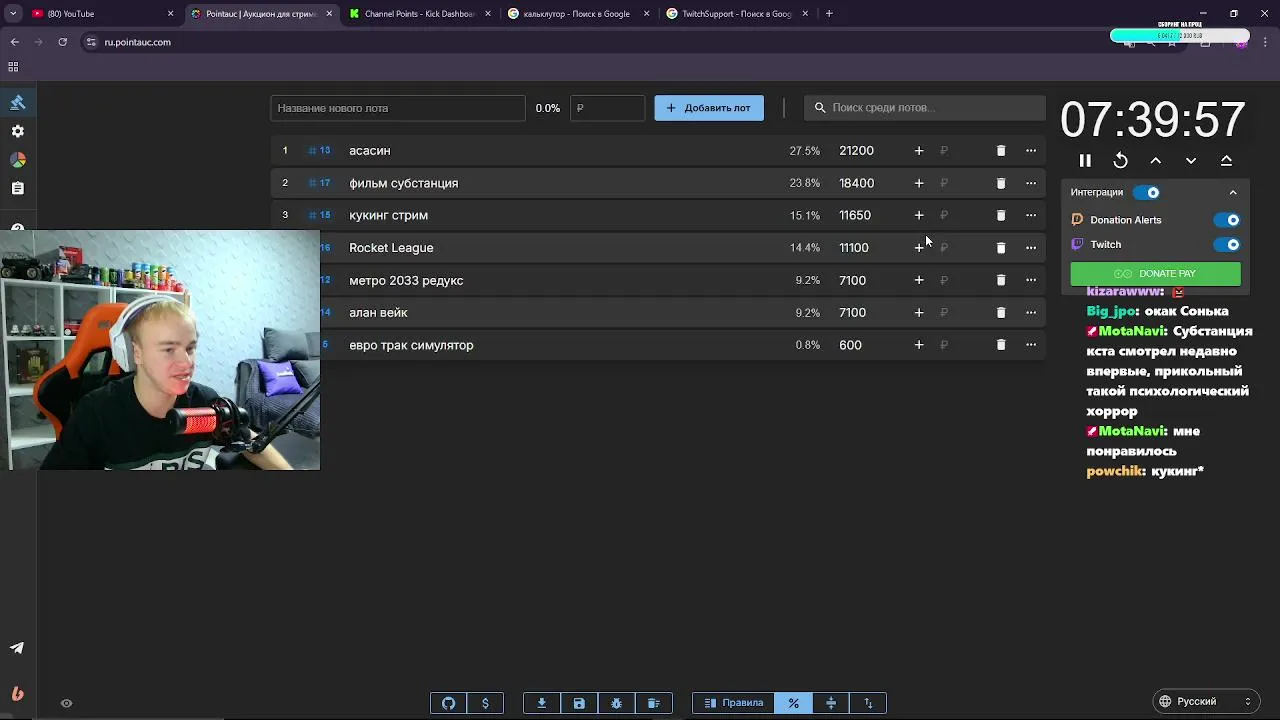
Task: Open the auction hammer page in sidebar
Action: click(x=17, y=102)
